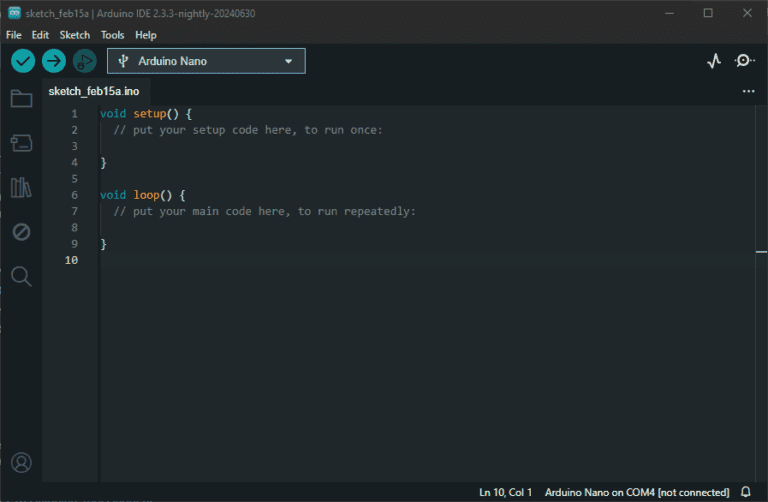Maximize the Arduino IDE window

point(708,13)
